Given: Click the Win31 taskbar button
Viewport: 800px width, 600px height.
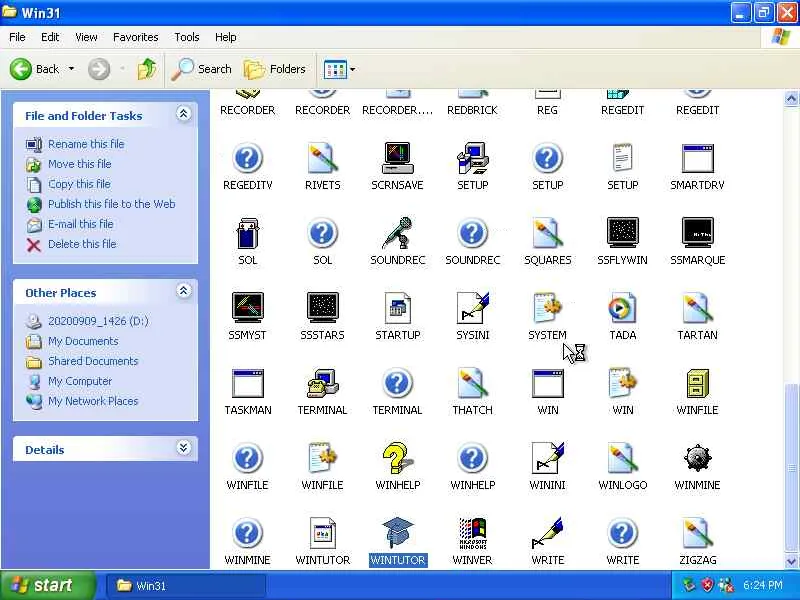Looking at the screenshot, I should (x=185, y=586).
